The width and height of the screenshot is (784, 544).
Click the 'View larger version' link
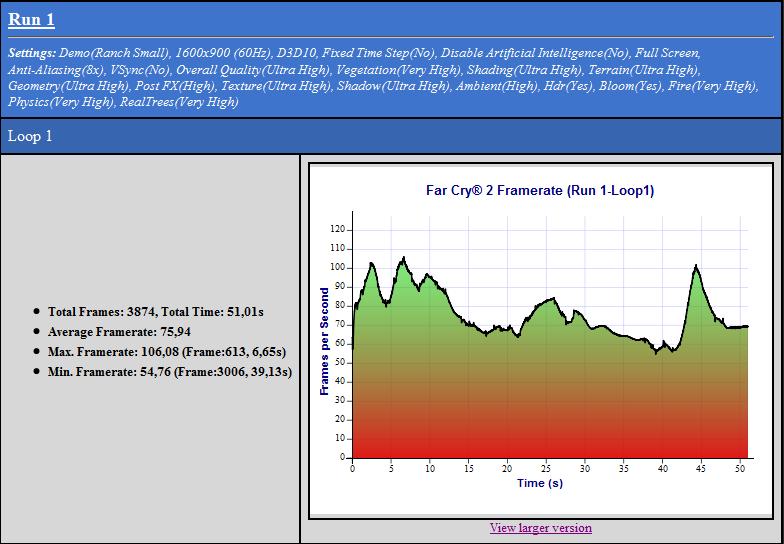(540, 528)
